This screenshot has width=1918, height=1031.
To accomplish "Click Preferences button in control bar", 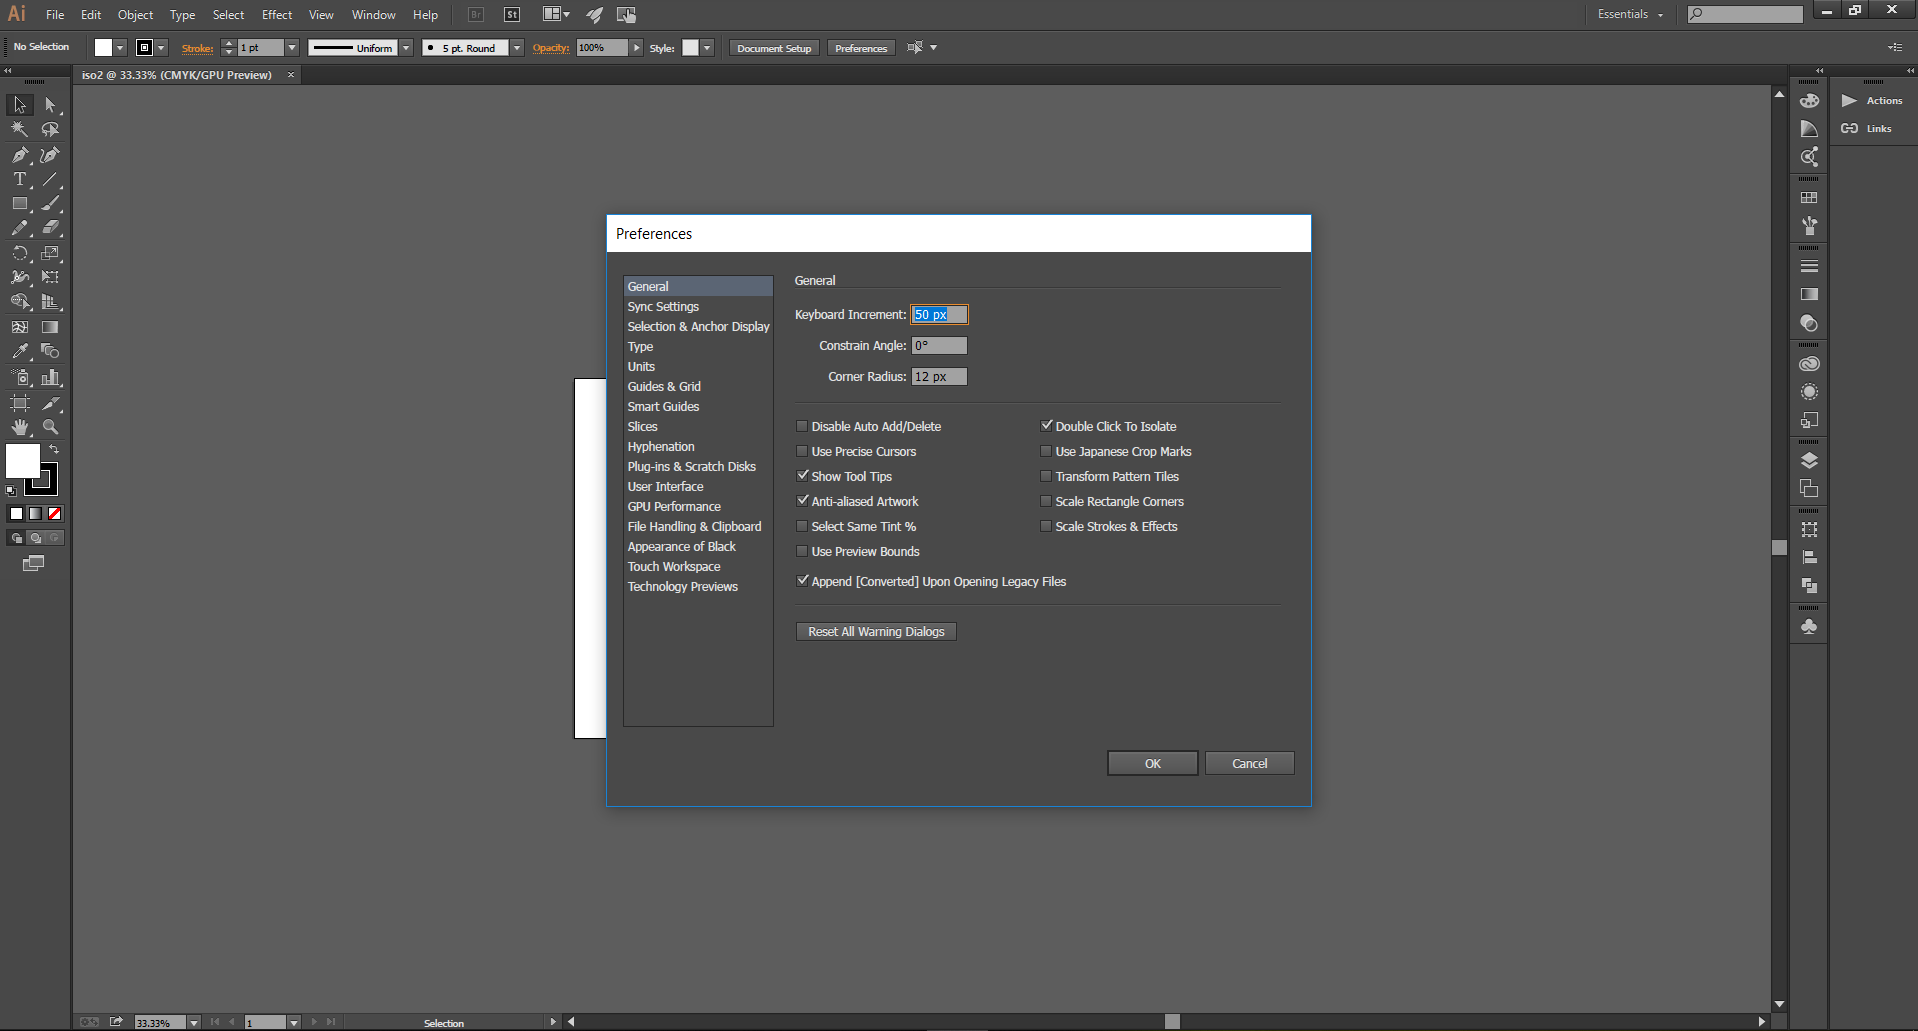I will [x=861, y=48].
